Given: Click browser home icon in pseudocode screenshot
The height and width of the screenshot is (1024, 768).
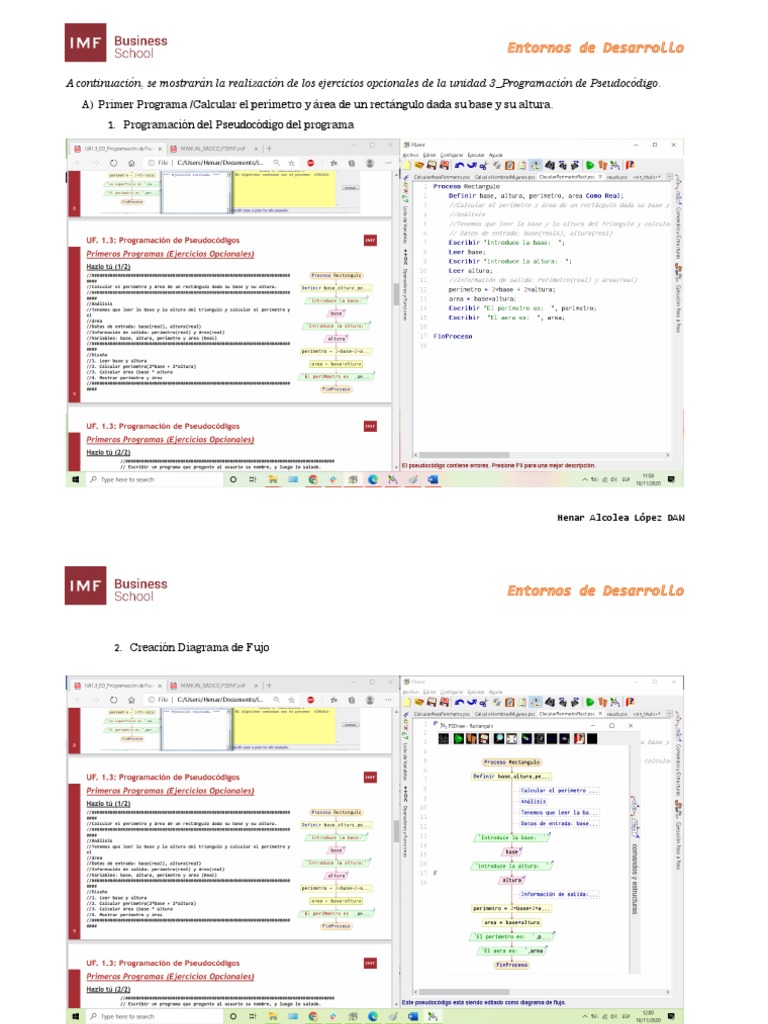Looking at the screenshot, I should pyautogui.click(x=131, y=163).
